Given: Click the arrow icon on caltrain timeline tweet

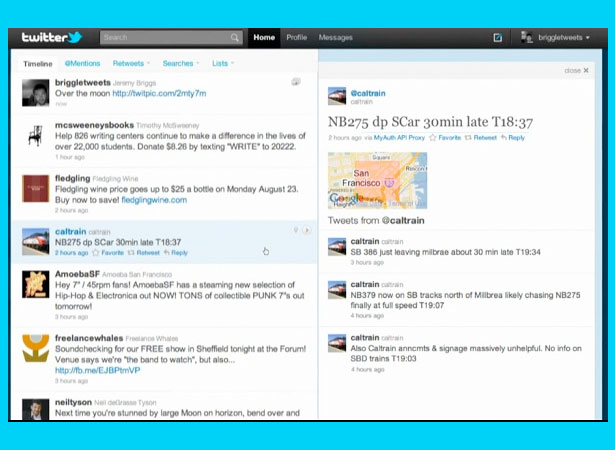Looking at the screenshot, I should coord(307,230).
